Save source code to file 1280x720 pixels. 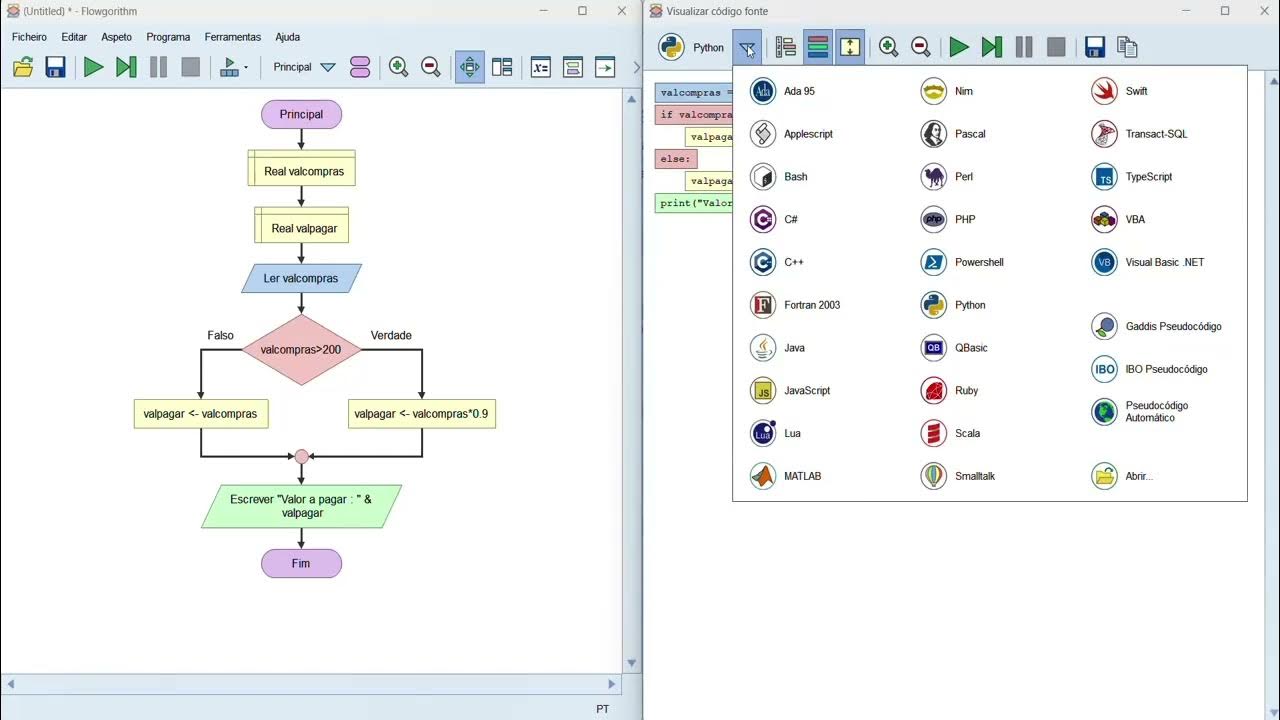[x=1094, y=47]
